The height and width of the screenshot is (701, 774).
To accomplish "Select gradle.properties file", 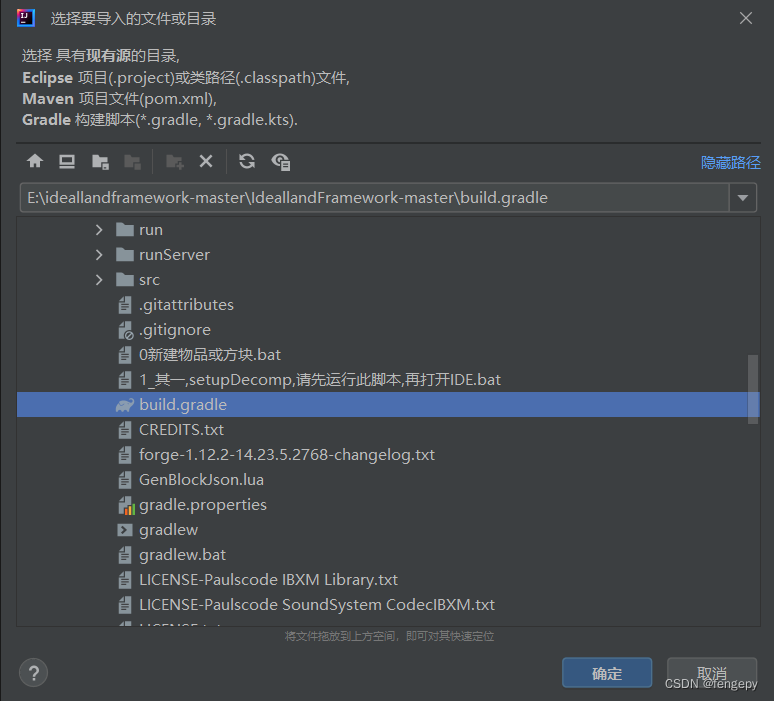I will click(388, 505).
